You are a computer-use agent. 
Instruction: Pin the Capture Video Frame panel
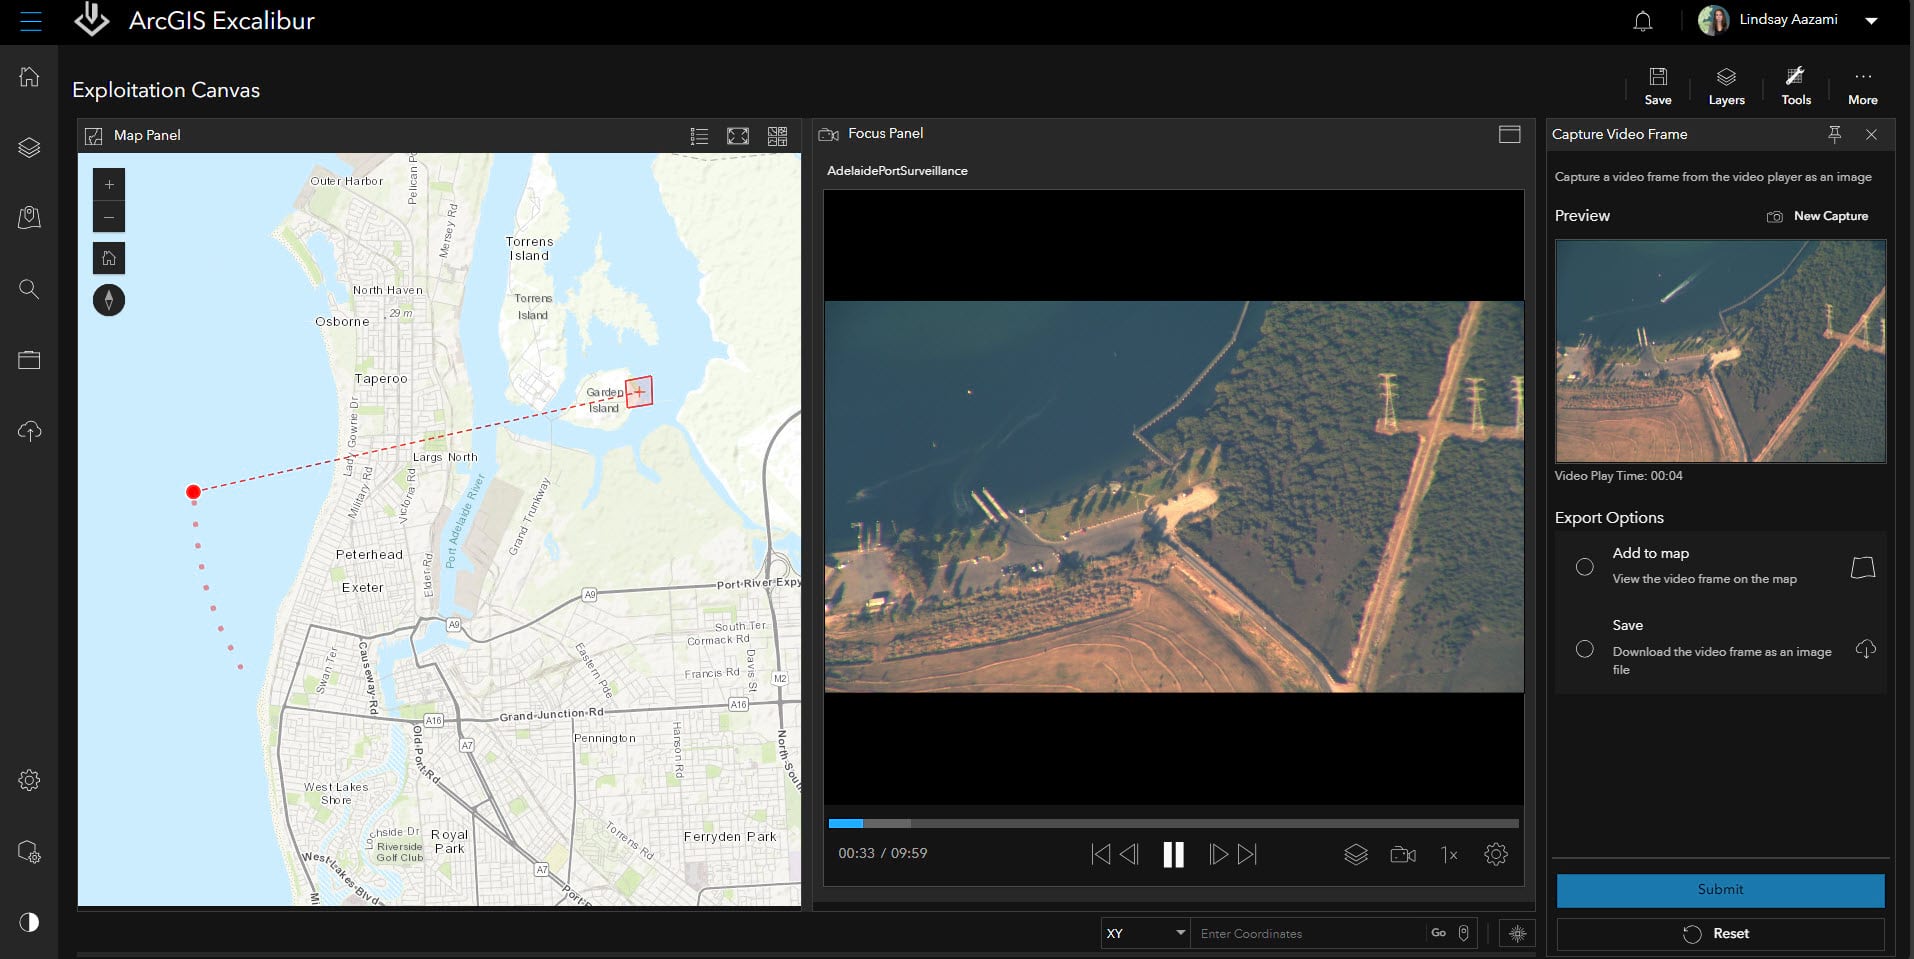coord(1834,134)
